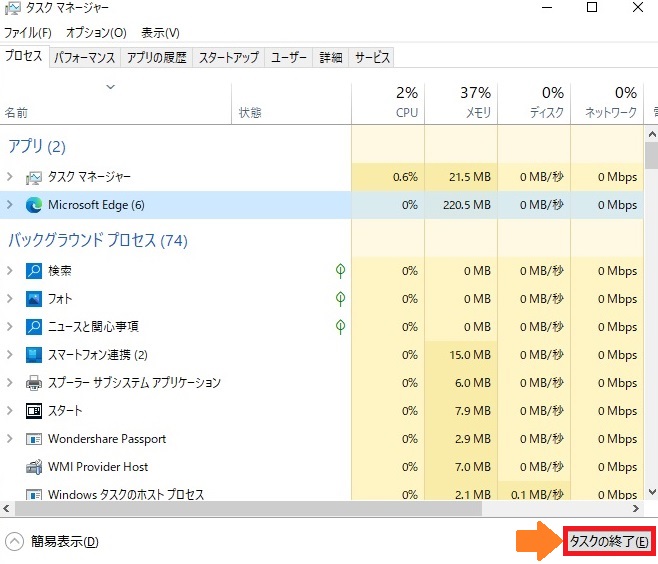
Task: Switch to the ユーザー tab
Action: coord(288,57)
